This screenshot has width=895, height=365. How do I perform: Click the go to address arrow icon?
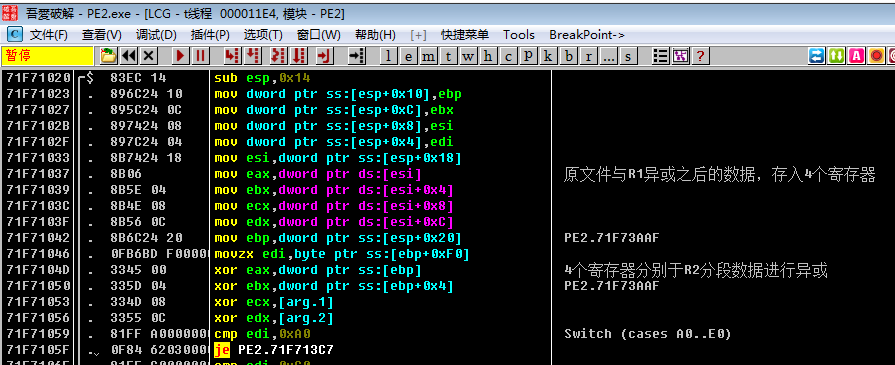pyautogui.click(x=357, y=55)
